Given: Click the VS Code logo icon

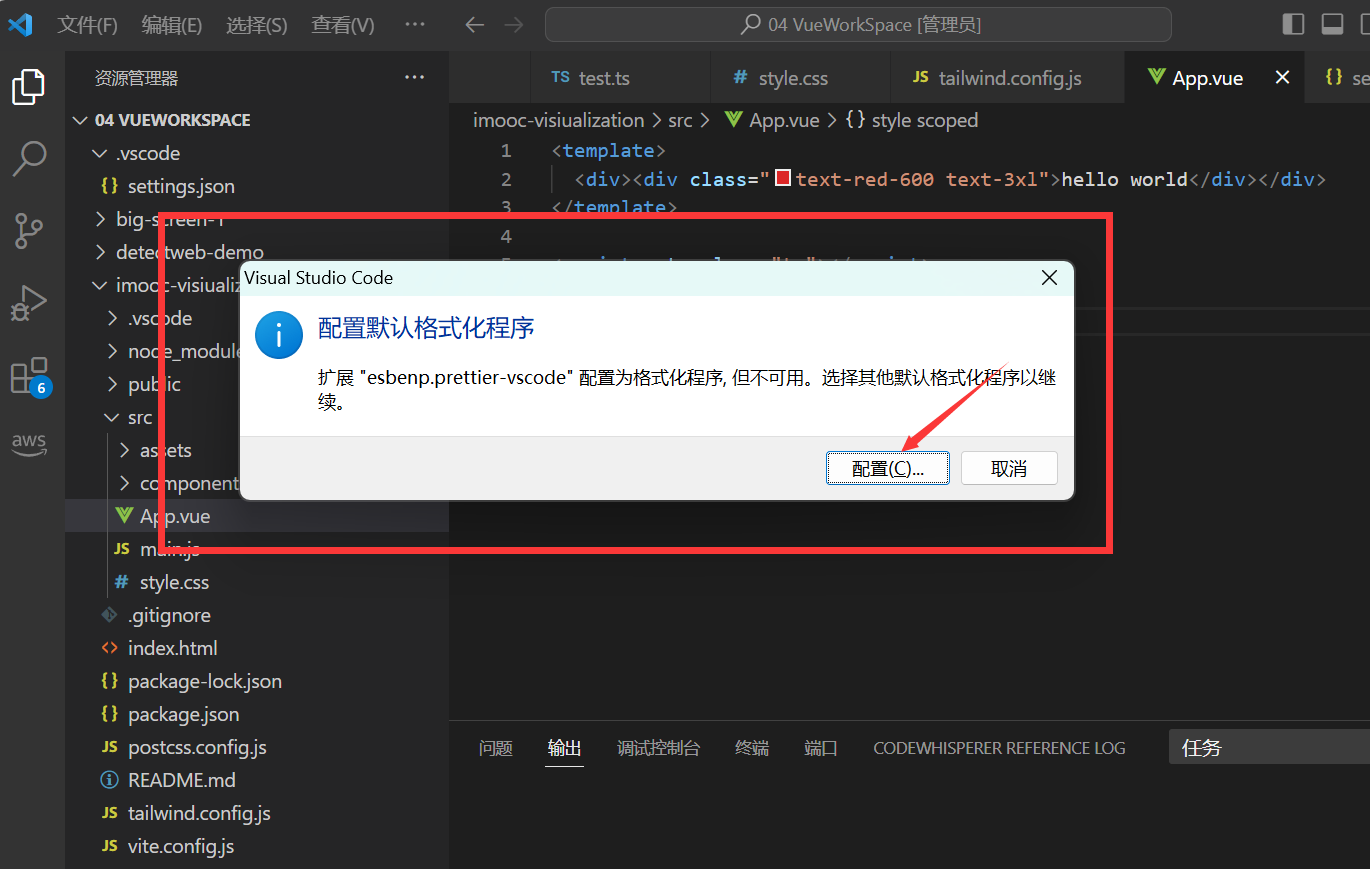Looking at the screenshot, I should click(20, 24).
